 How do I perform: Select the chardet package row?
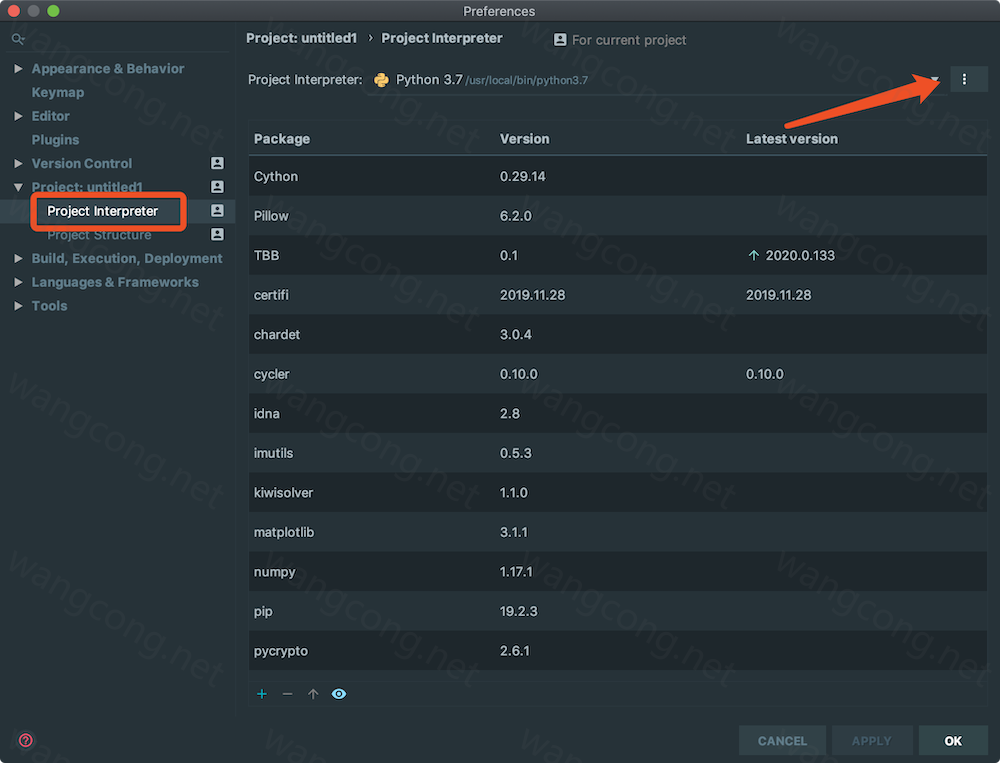pos(617,334)
